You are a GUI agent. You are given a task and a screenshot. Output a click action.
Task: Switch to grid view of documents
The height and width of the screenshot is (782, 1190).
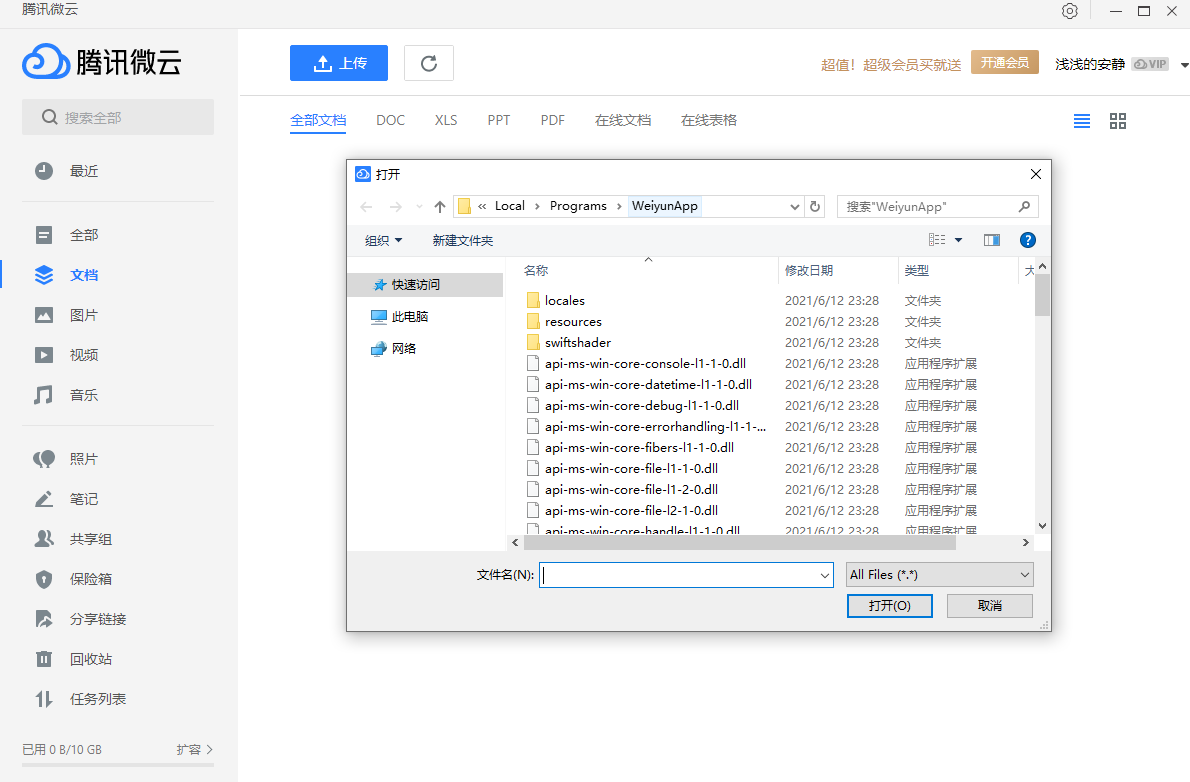[x=1118, y=120]
